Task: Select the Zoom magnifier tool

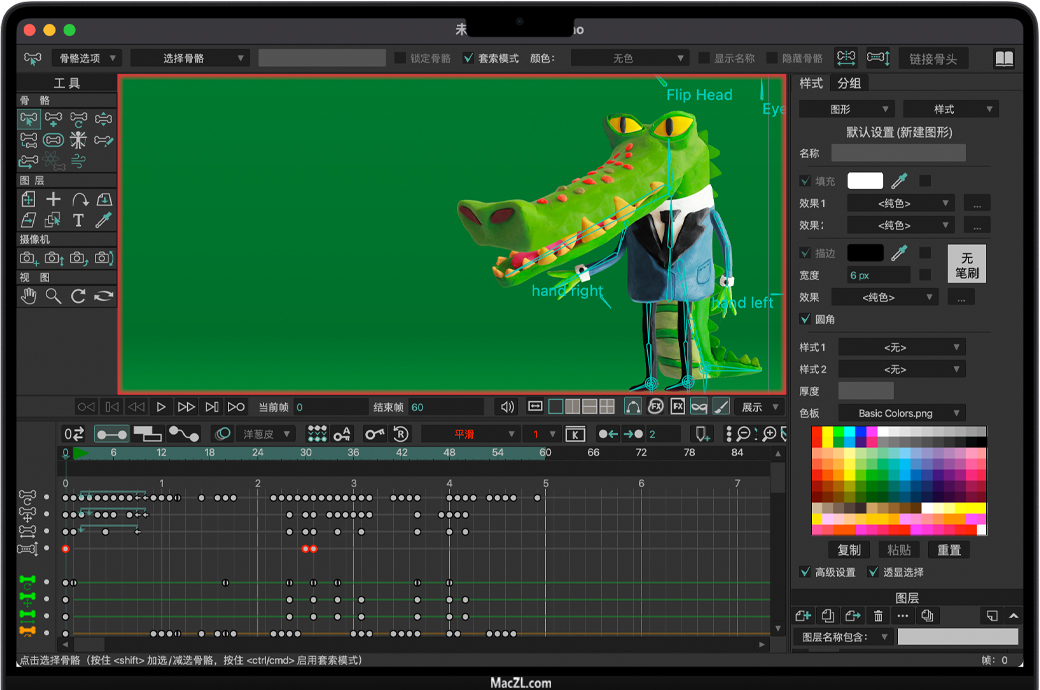Action: [x=53, y=295]
